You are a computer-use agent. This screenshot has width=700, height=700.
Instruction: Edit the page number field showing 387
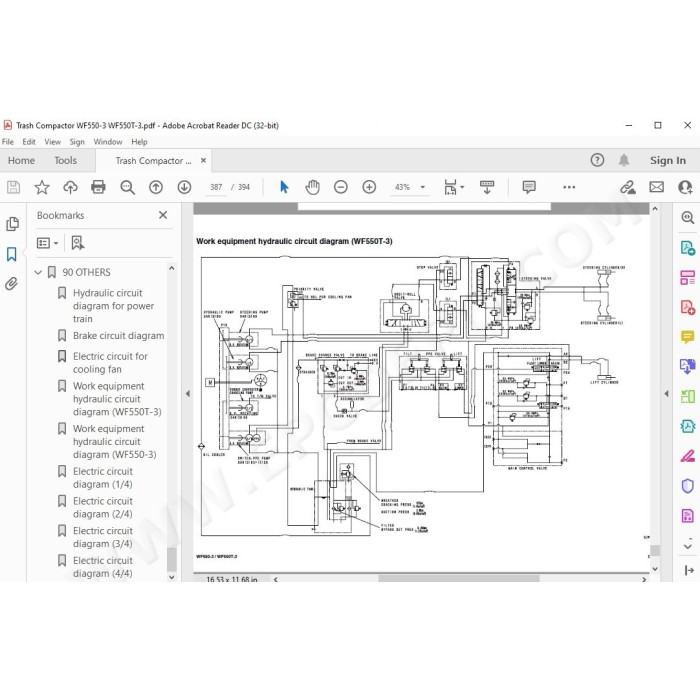(x=216, y=187)
